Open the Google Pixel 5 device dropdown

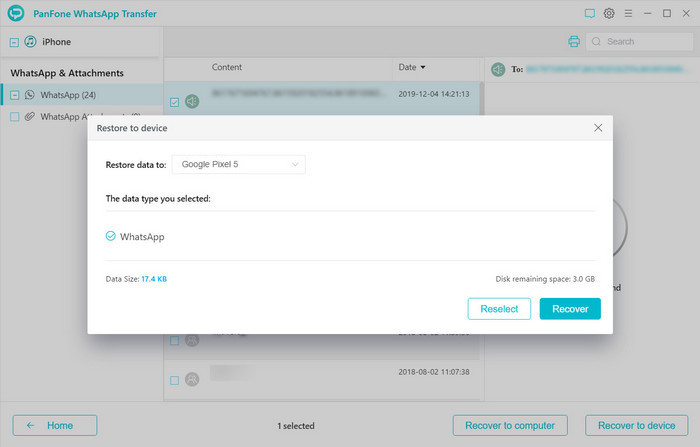pos(238,164)
